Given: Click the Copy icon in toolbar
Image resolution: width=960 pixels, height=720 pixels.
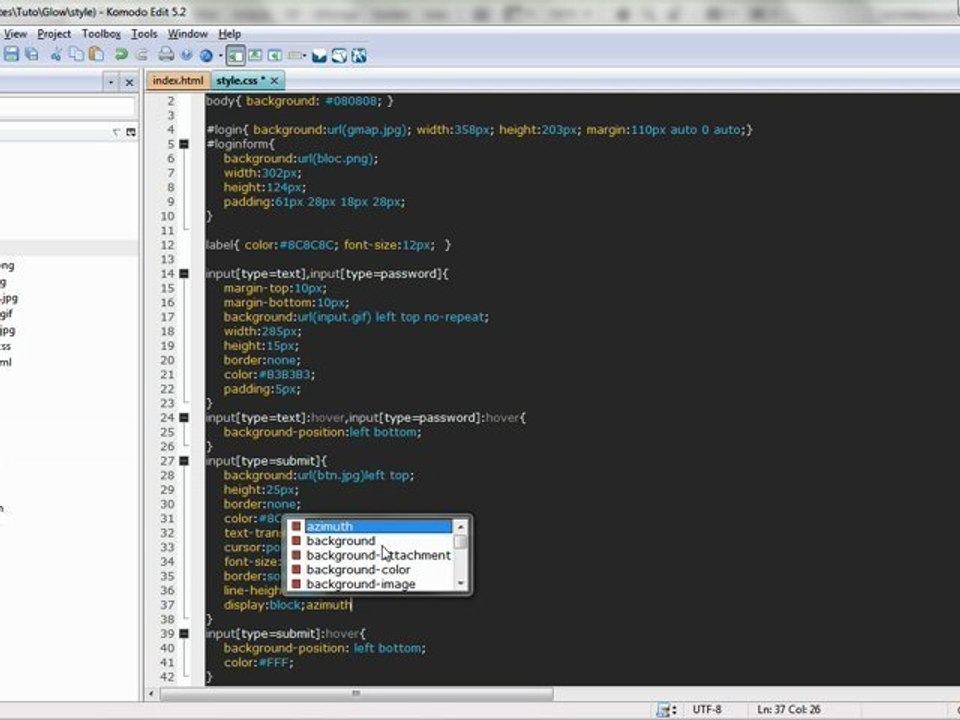Looking at the screenshot, I should pos(77,55).
